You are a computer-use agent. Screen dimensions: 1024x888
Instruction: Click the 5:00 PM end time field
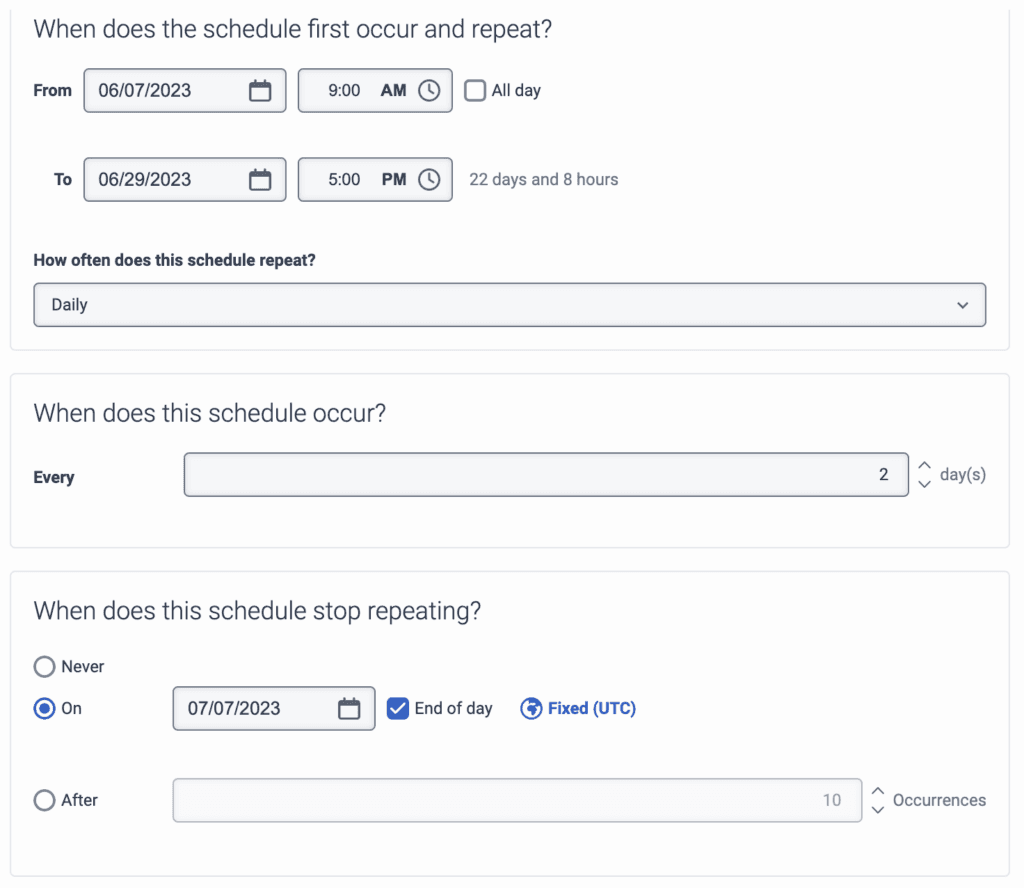355,180
